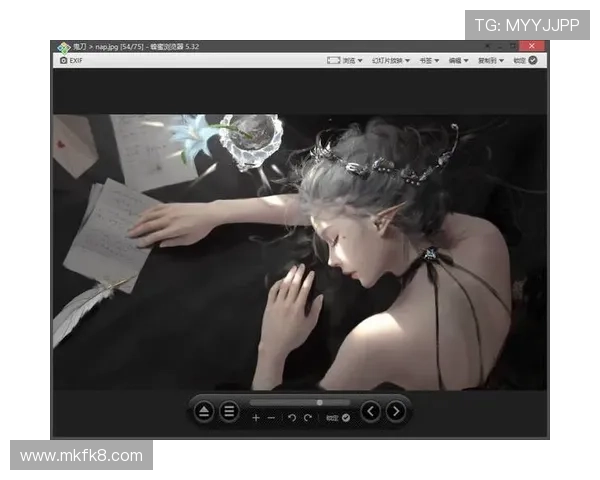
Task: Go to the previous image
Action: [370, 411]
